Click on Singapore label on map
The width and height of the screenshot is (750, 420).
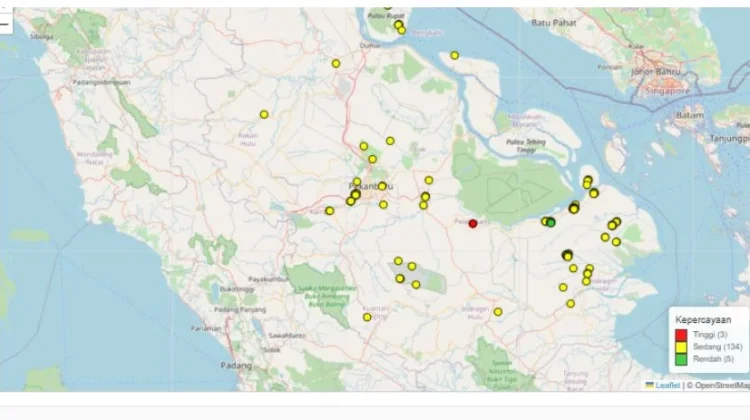(x=668, y=90)
